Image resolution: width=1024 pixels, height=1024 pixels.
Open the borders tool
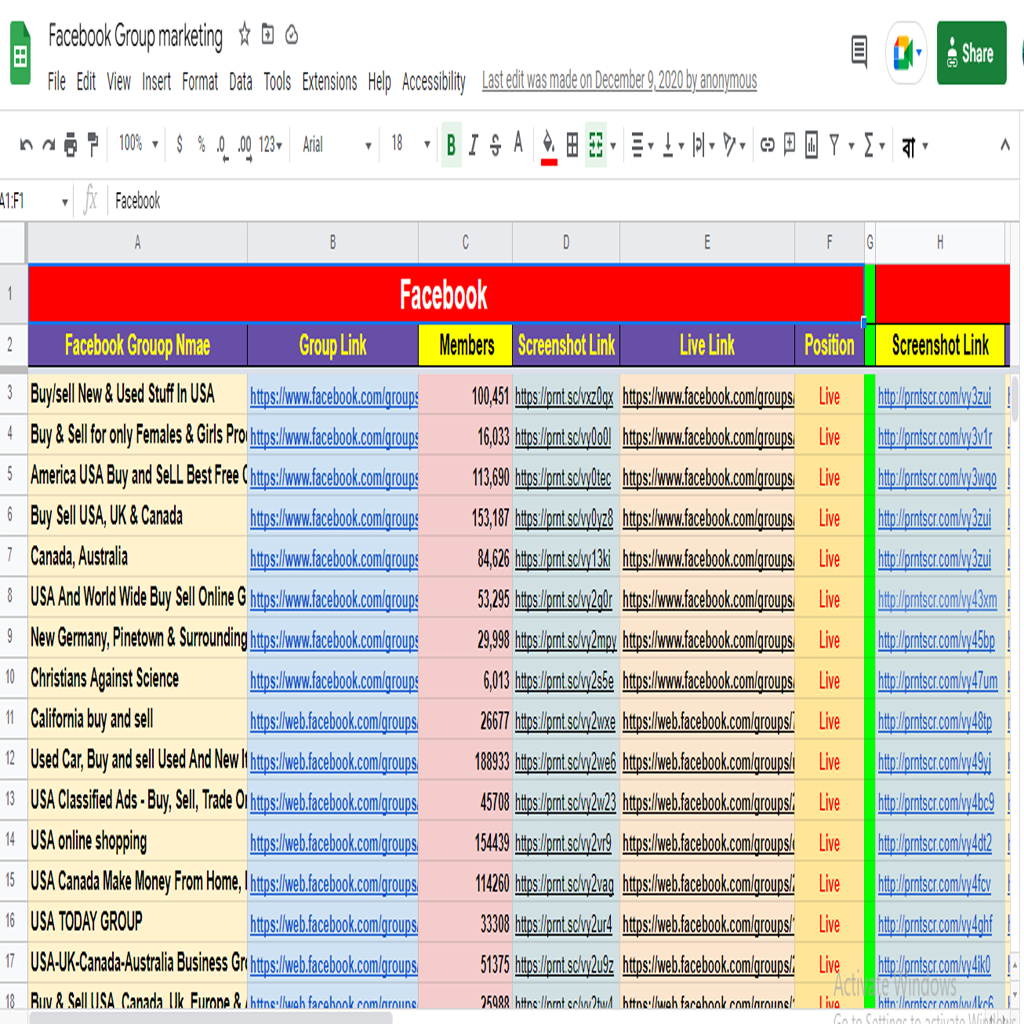pyautogui.click(x=572, y=145)
